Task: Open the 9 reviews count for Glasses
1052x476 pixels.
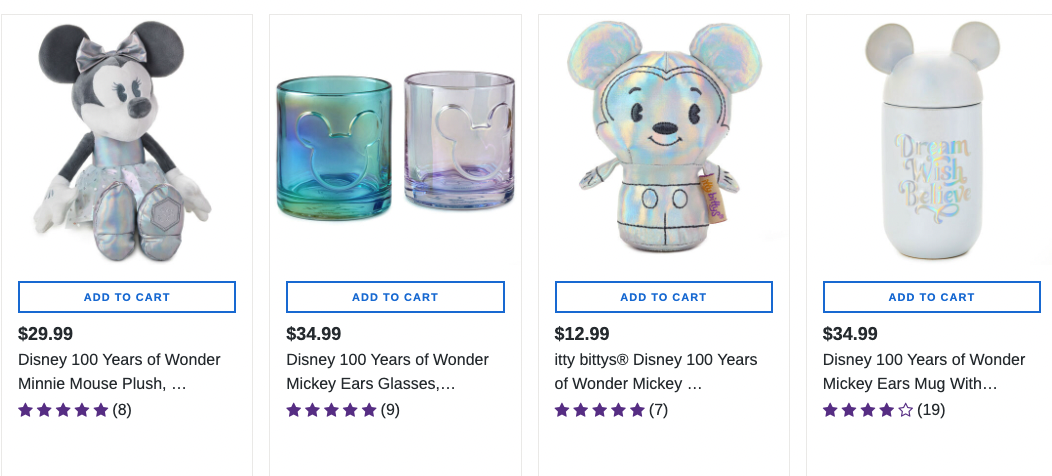Action: 390,410
